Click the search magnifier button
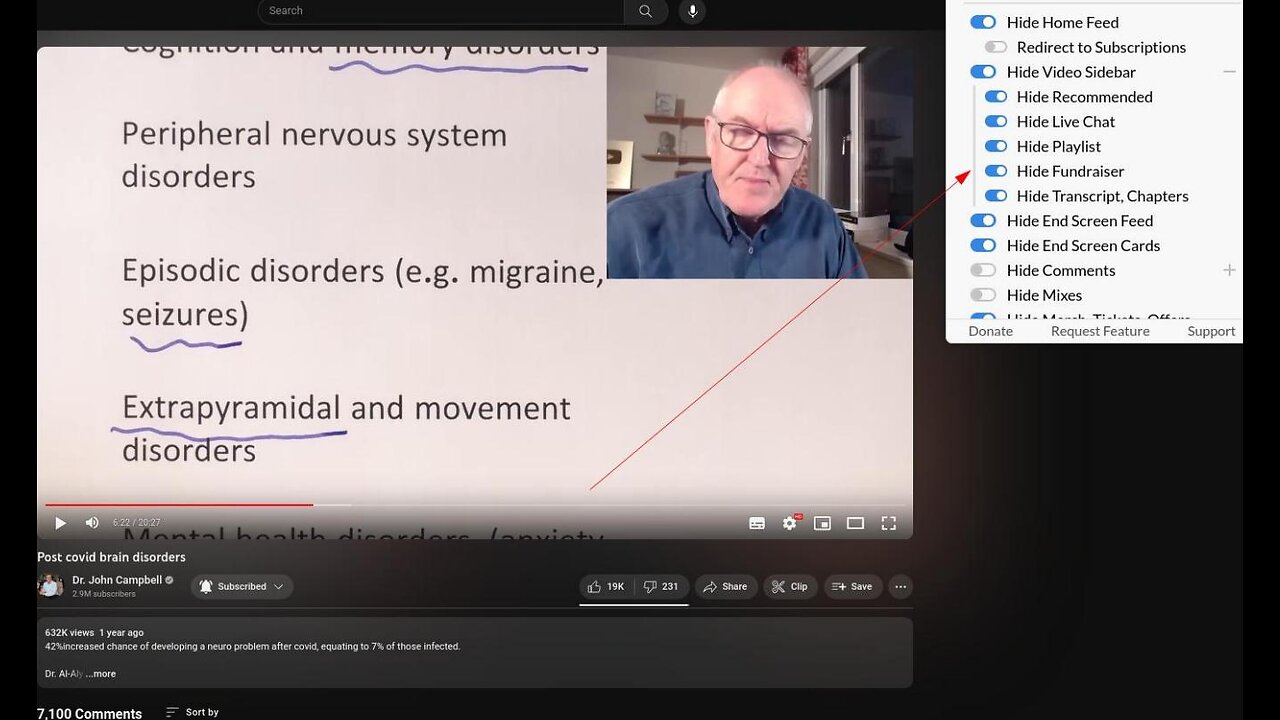1280x720 pixels. 646,11
